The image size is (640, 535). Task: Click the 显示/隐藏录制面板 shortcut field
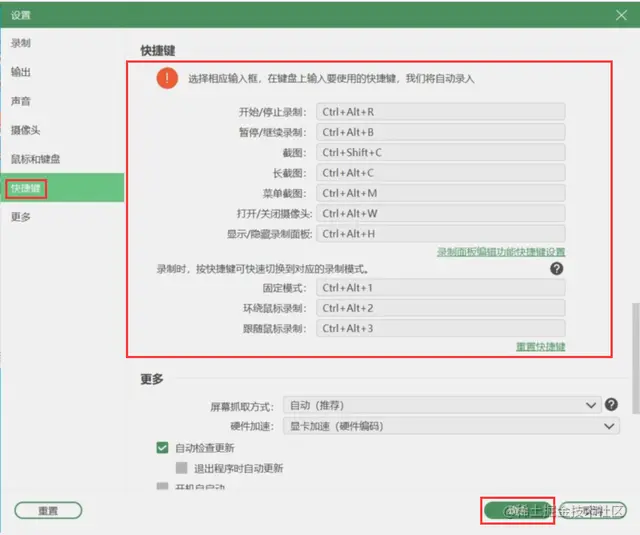pyautogui.click(x=440, y=234)
